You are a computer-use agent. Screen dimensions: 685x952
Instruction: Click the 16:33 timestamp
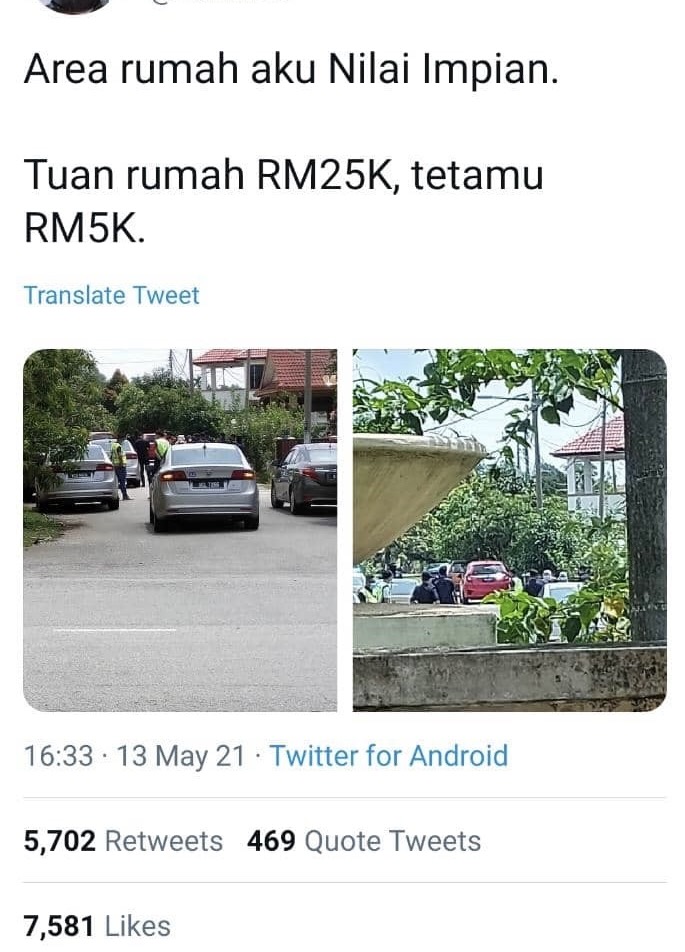point(58,756)
